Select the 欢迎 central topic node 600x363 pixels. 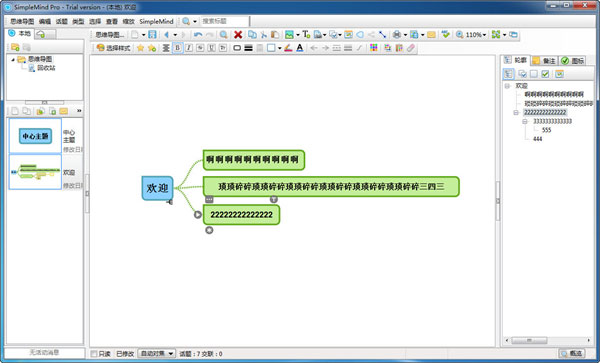pos(157,188)
